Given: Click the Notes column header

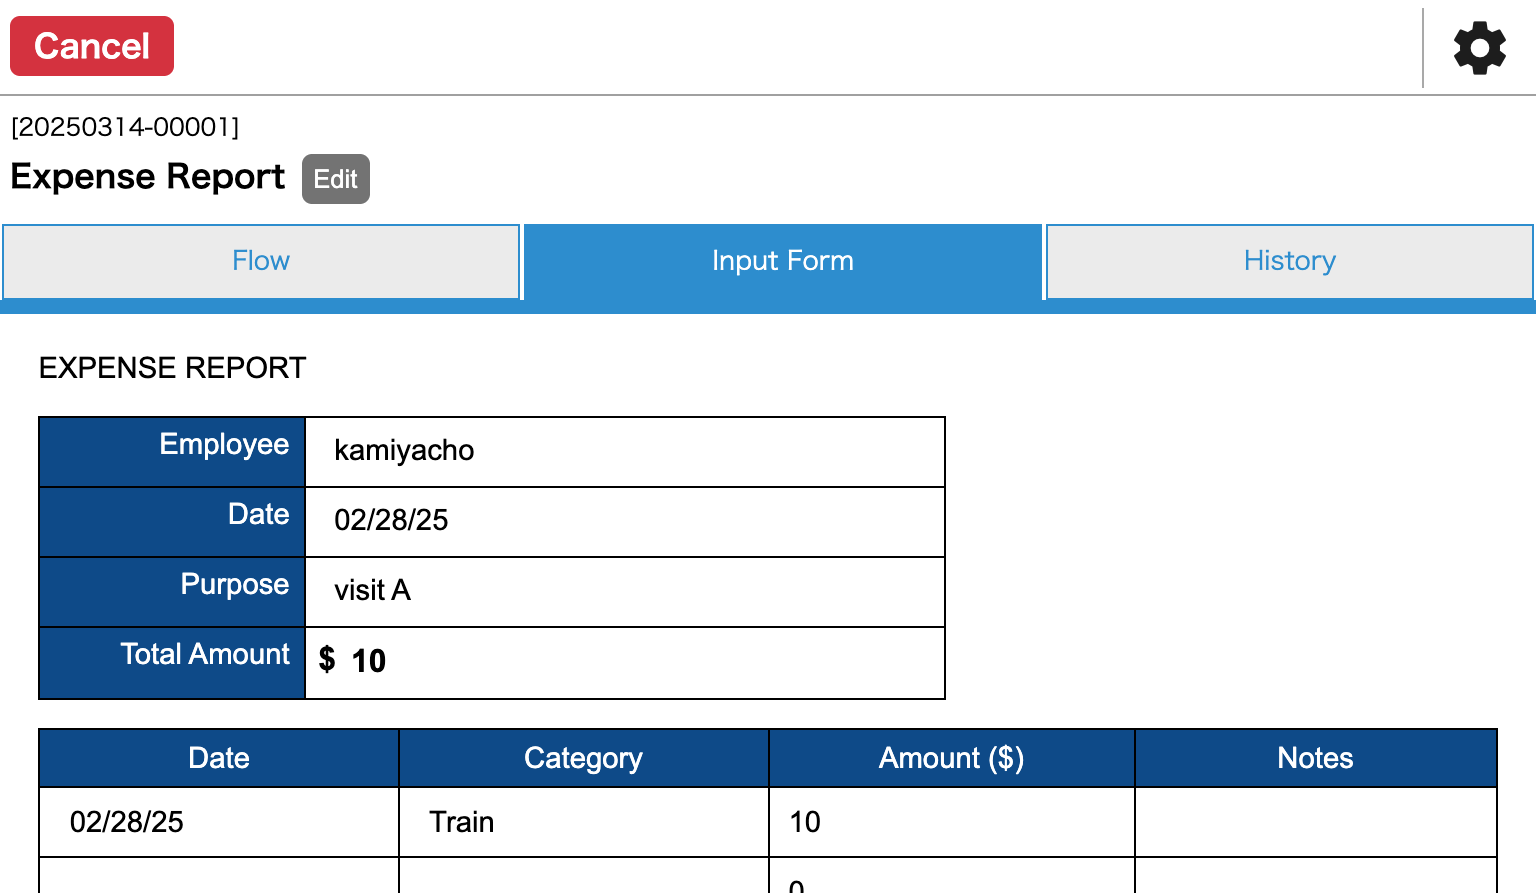Looking at the screenshot, I should pos(1316,758).
